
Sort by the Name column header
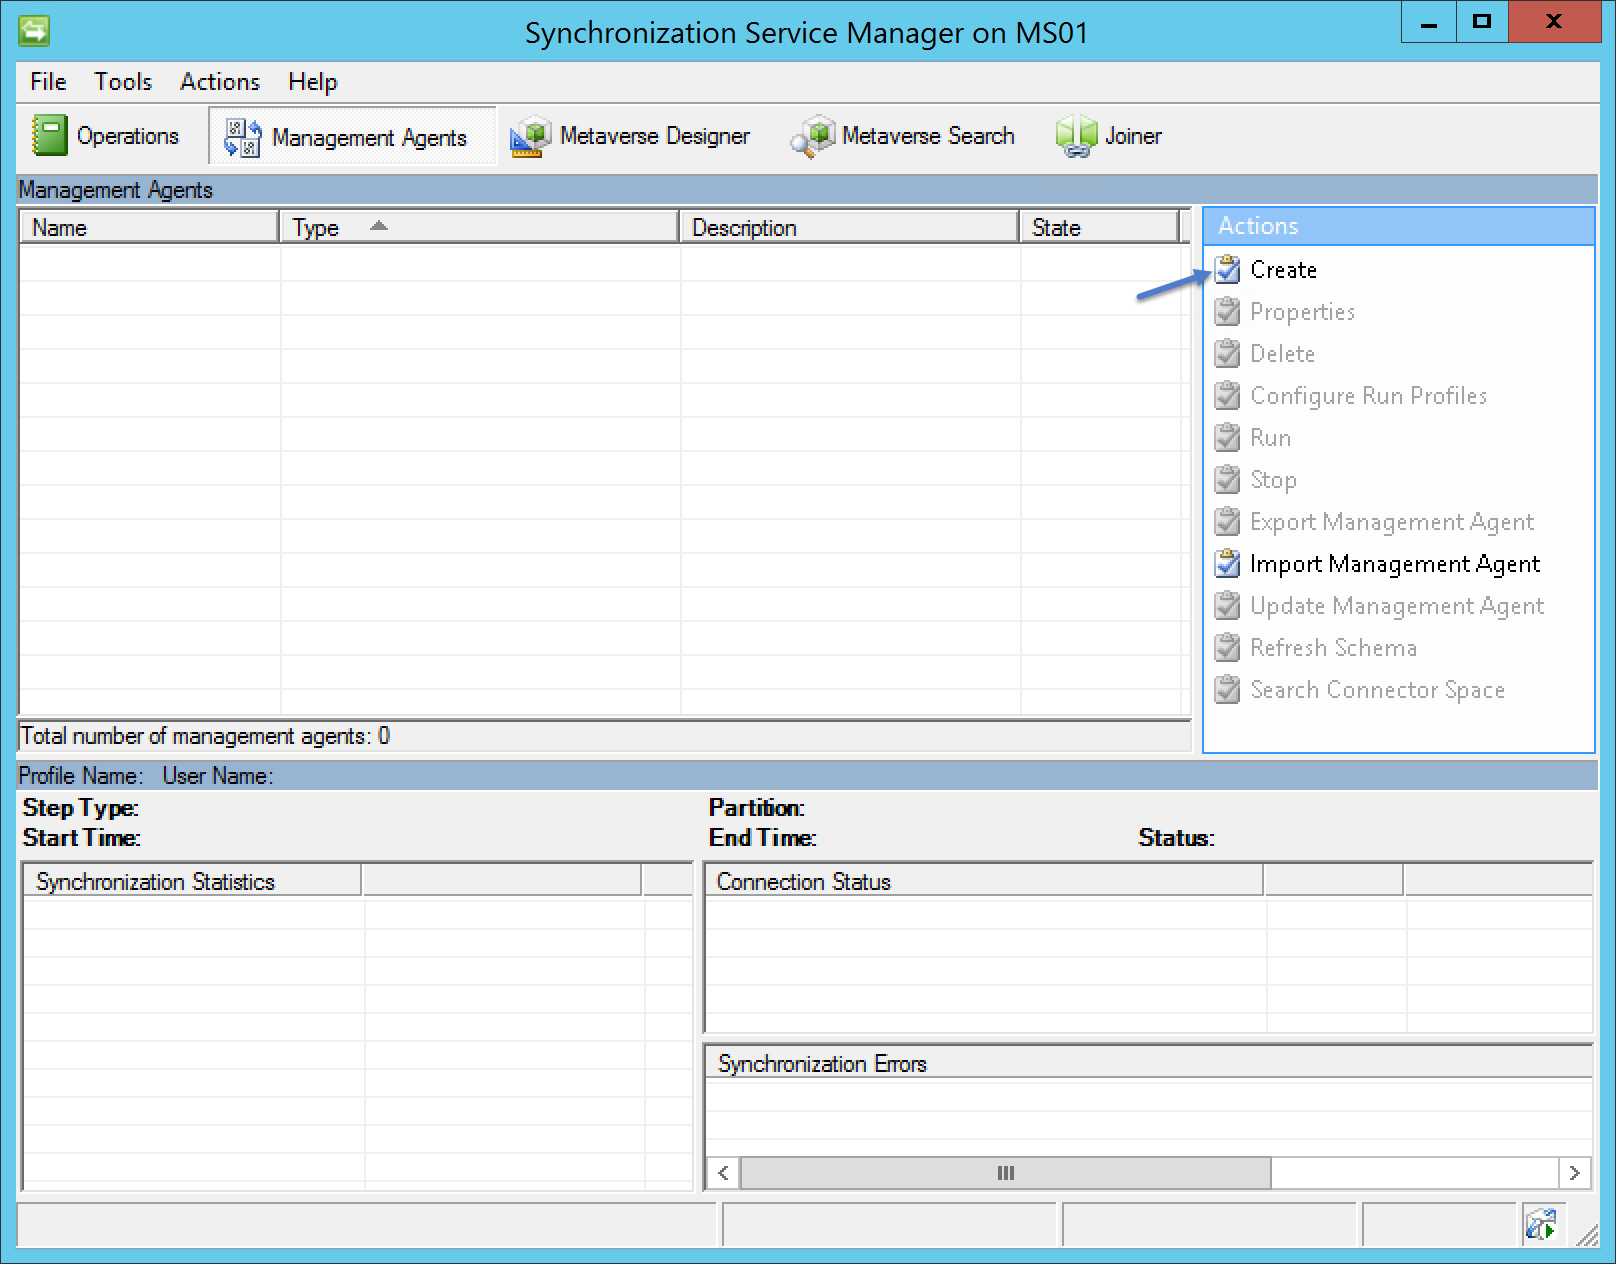(149, 227)
